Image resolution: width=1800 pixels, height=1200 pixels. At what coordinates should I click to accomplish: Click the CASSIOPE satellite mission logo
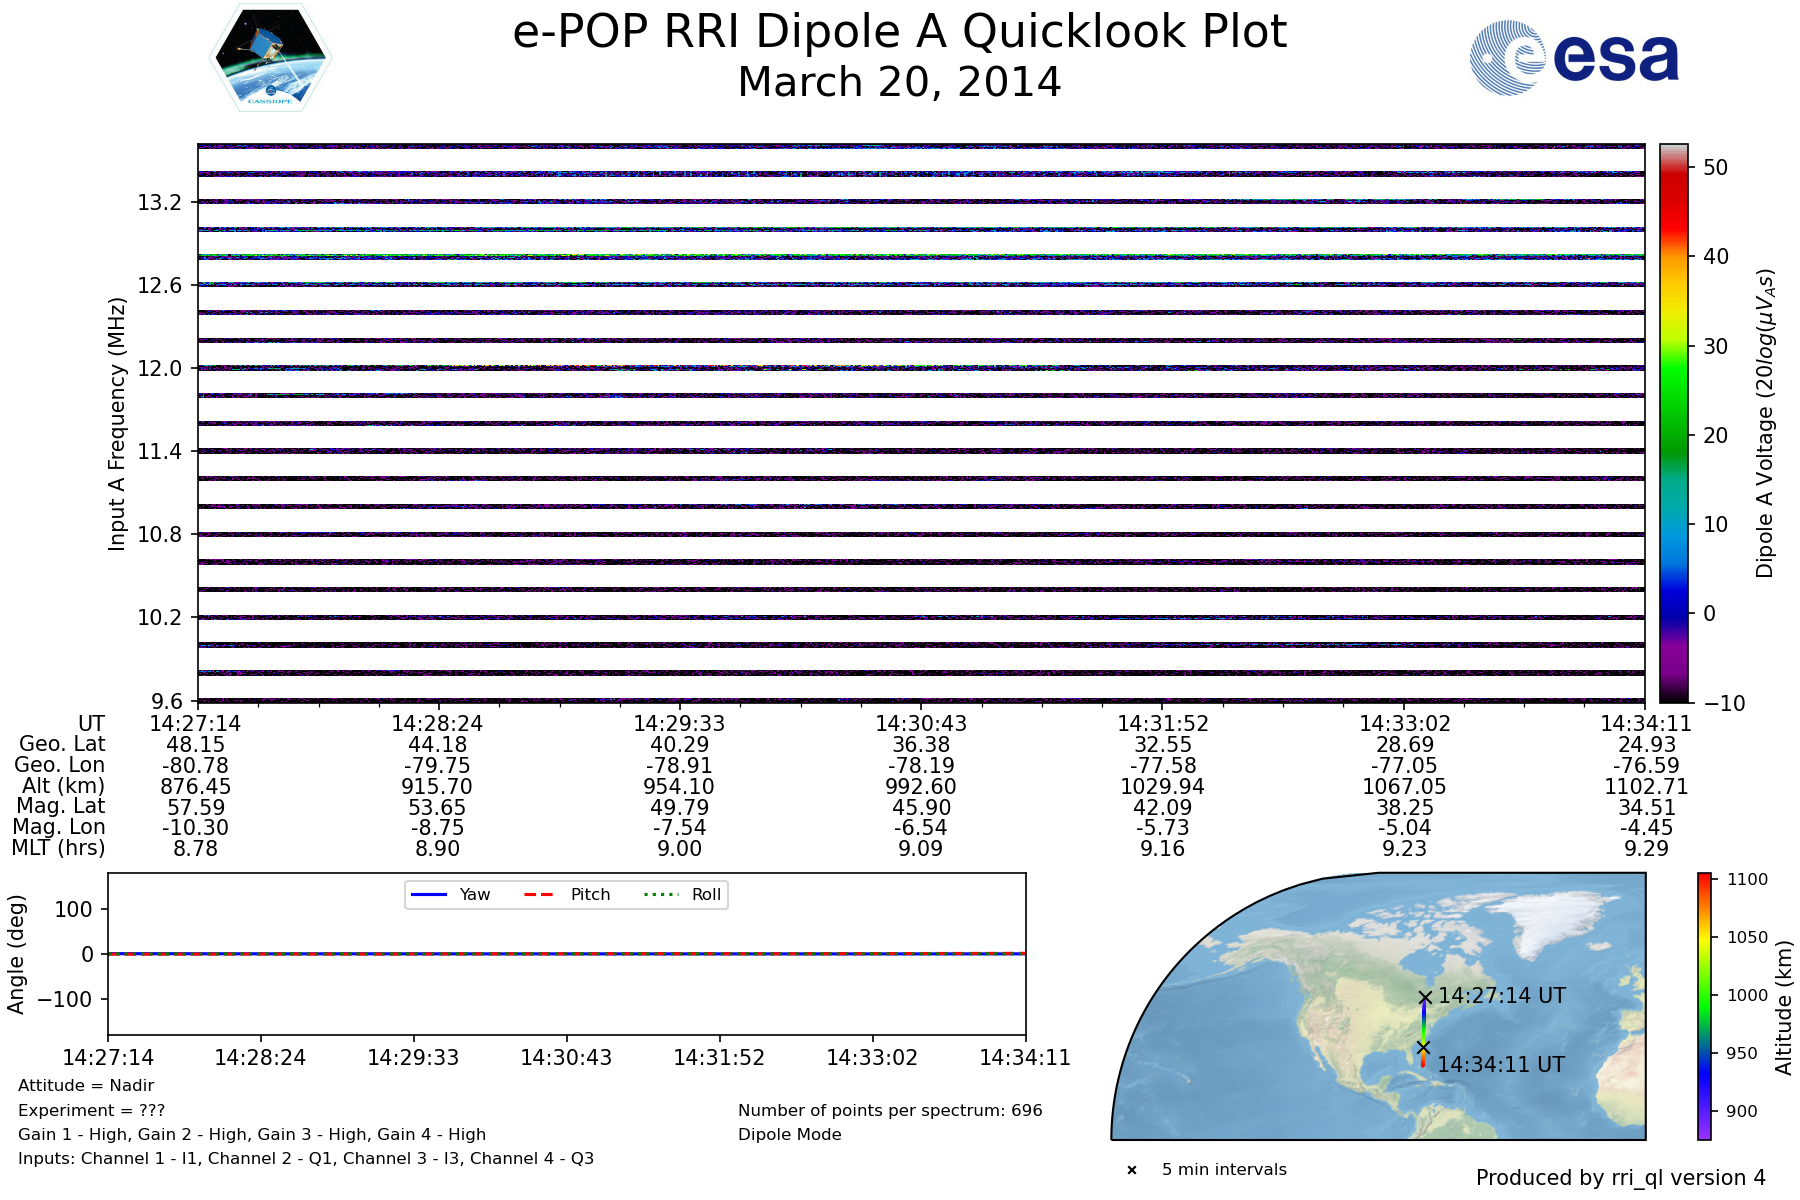tap(270, 57)
